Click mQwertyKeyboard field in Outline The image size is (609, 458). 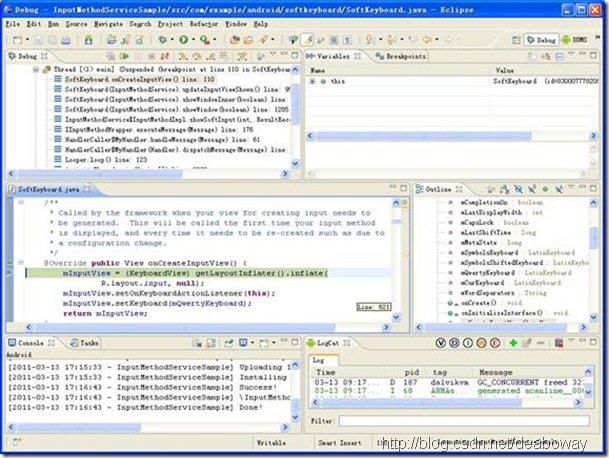(x=487, y=273)
